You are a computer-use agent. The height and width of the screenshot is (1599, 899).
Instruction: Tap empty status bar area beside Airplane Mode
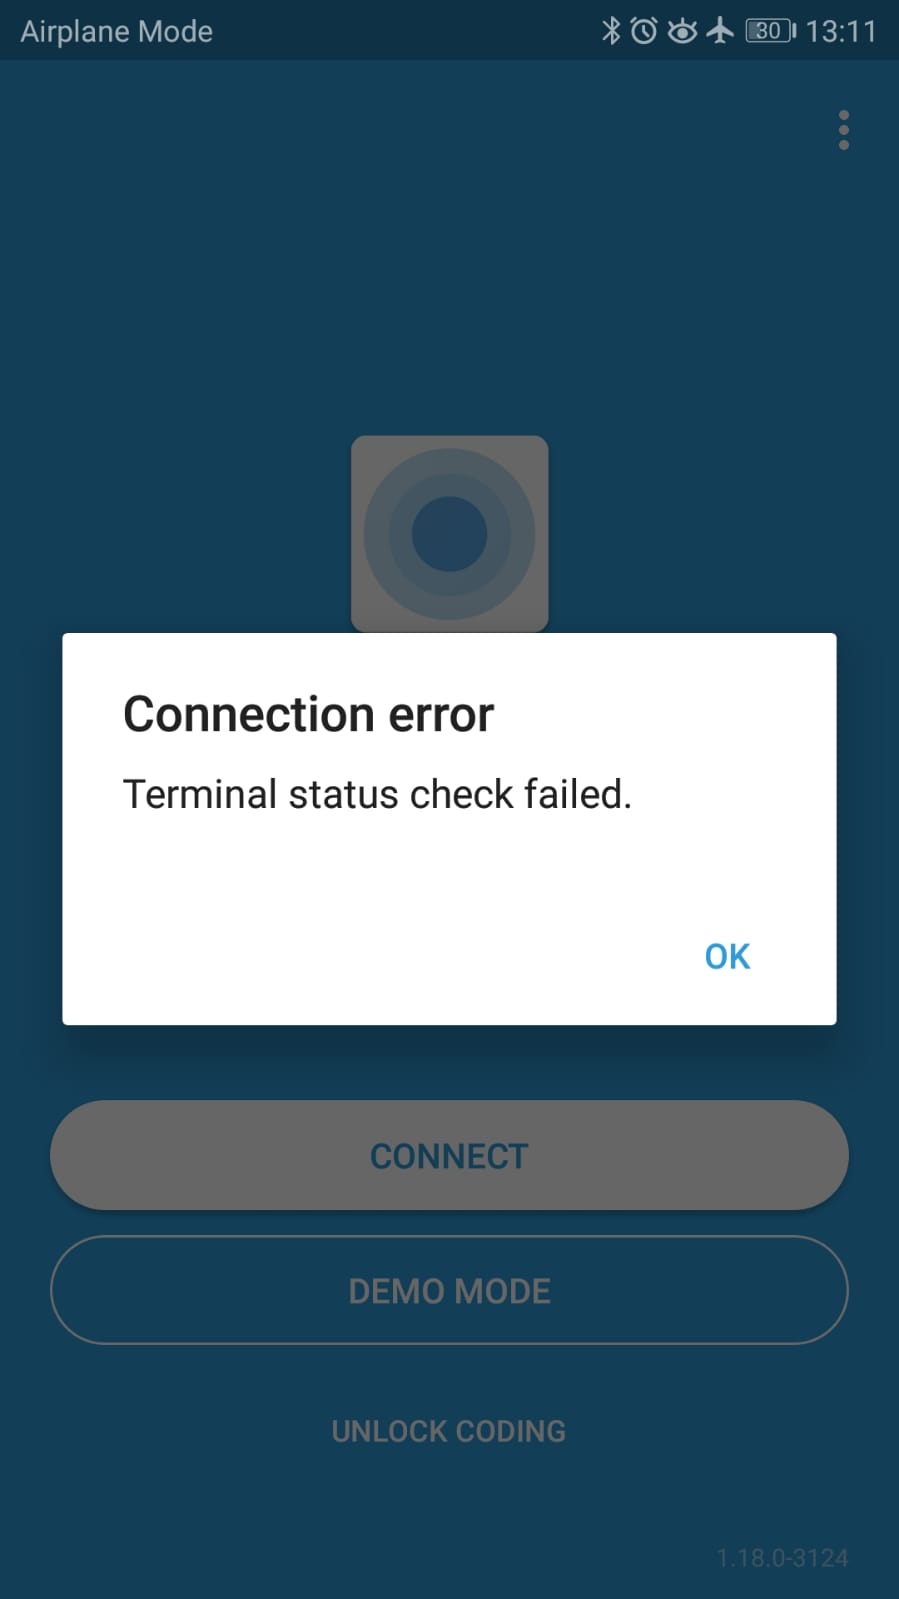point(400,31)
